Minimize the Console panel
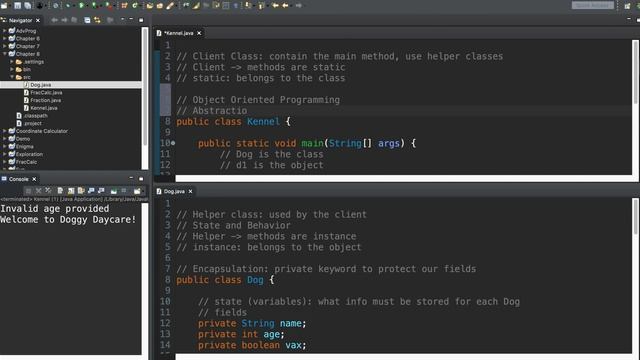The height and width of the screenshot is (360, 640). pyautogui.click(x=131, y=178)
